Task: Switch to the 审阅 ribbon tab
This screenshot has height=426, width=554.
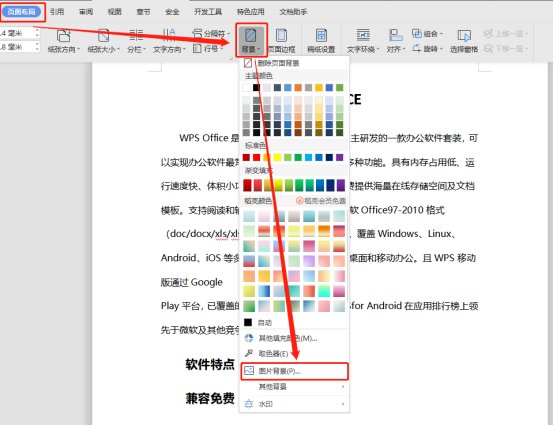Action: point(86,12)
